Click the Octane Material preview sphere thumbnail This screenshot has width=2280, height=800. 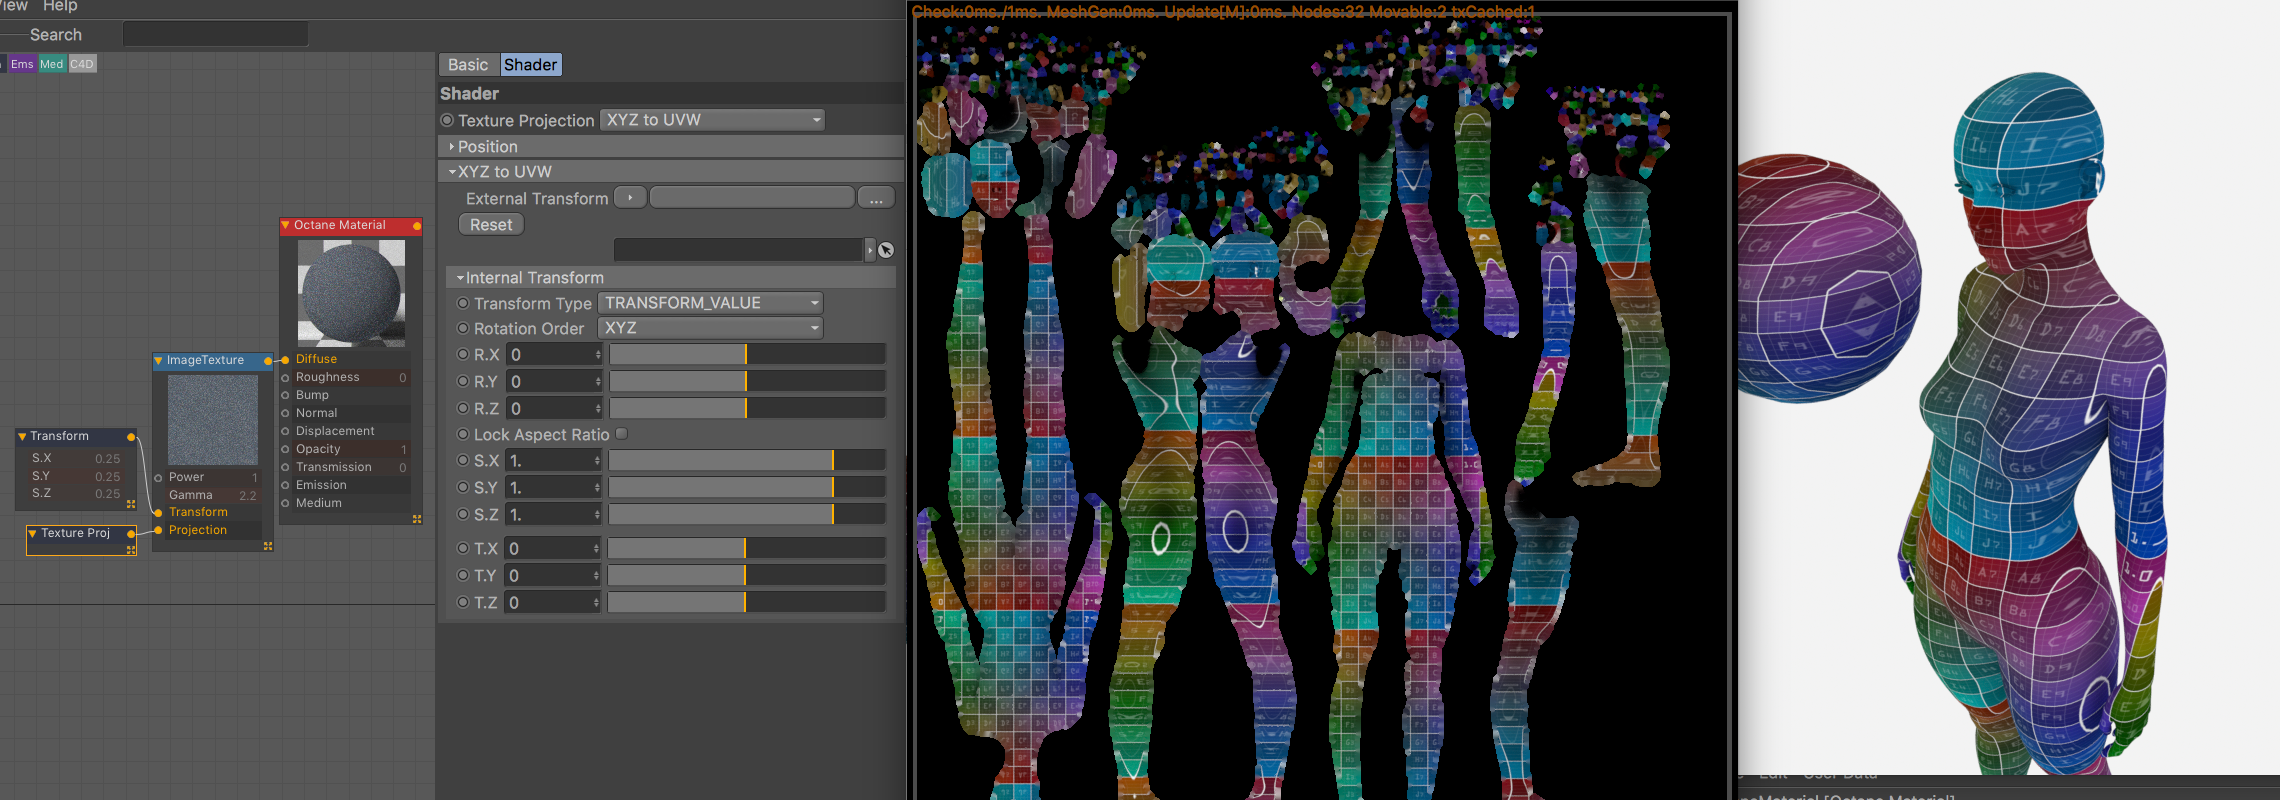[x=352, y=293]
